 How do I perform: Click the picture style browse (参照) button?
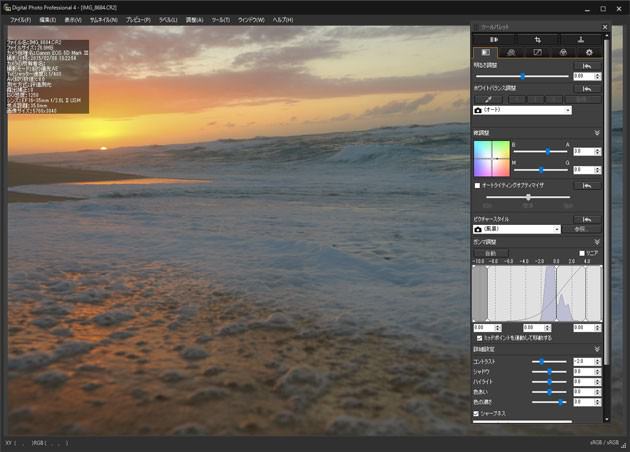point(581,229)
